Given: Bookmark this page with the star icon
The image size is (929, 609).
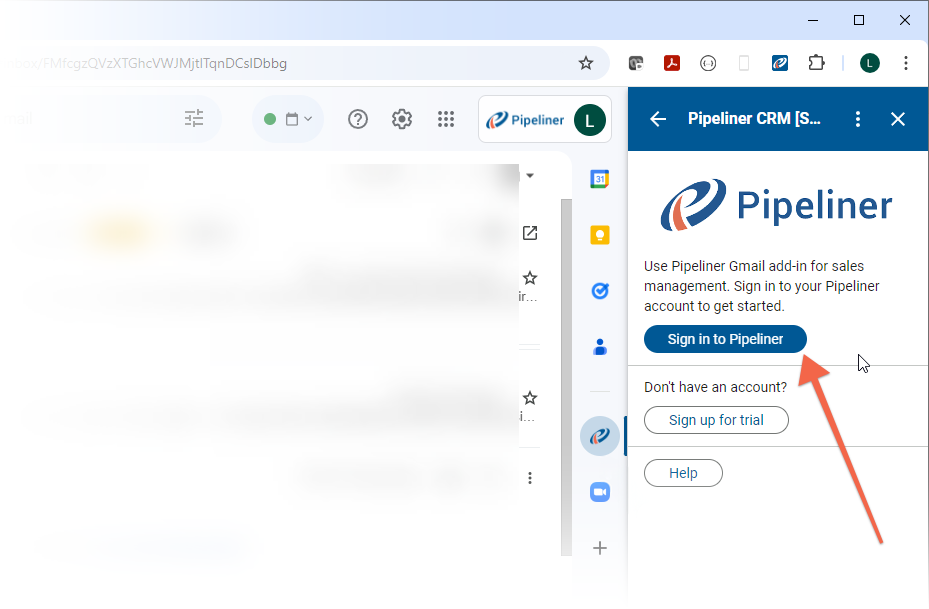Looking at the screenshot, I should click(585, 63).
